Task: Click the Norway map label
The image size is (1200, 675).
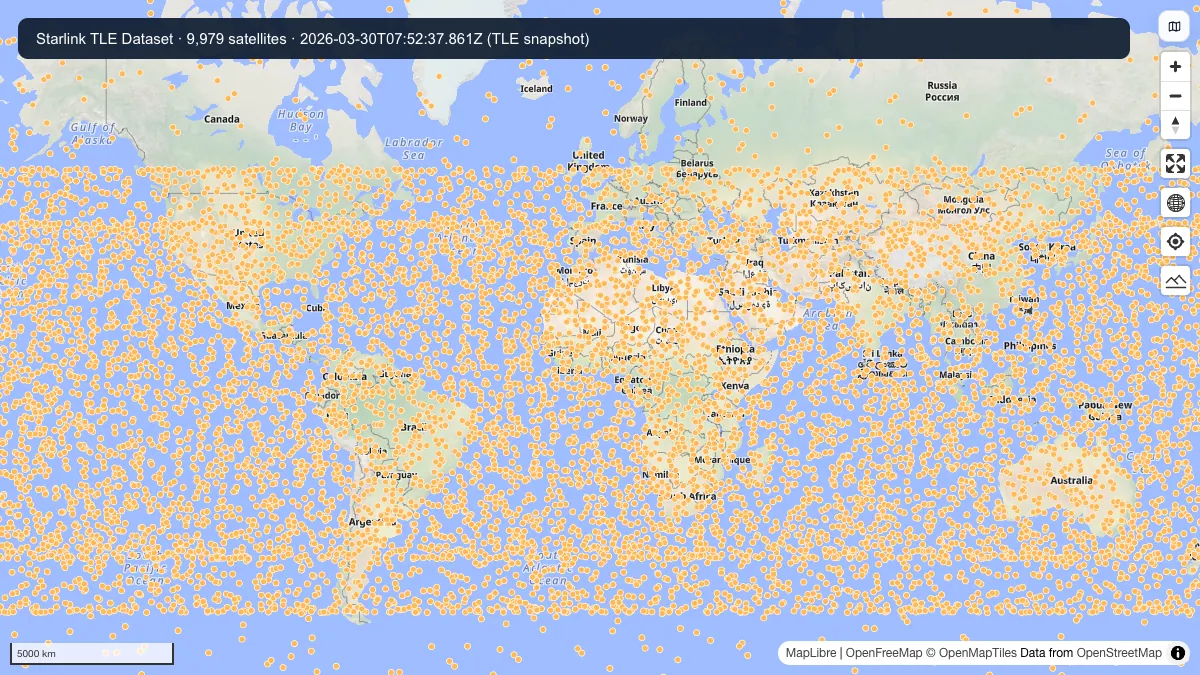Action: click(x=631, y=118)
